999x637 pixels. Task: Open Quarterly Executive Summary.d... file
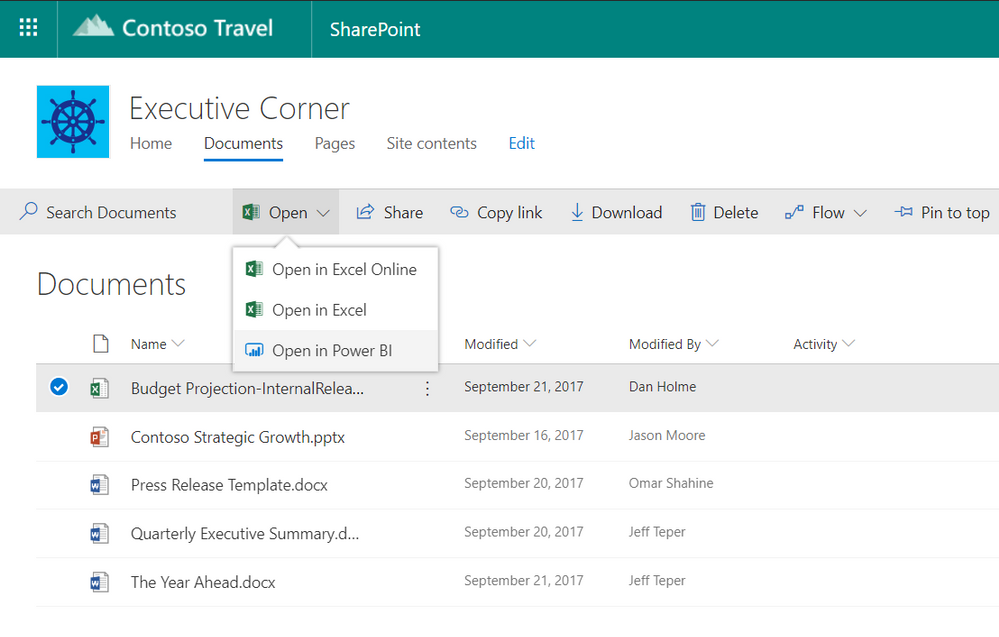pyautogui.click(x=245, y=534)
